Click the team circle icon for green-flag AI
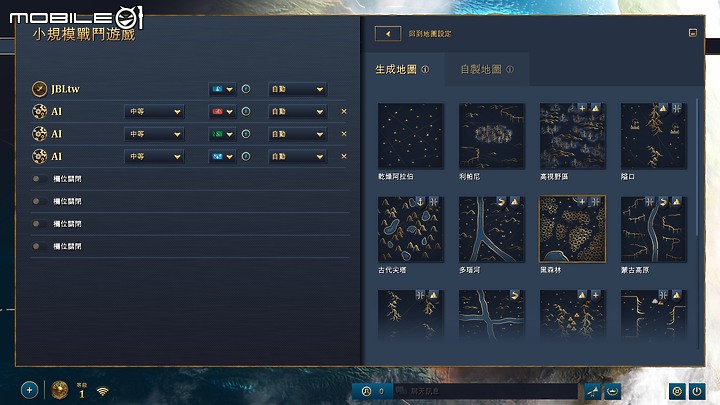Screen dimensions: 720x405 click(246, 134)
